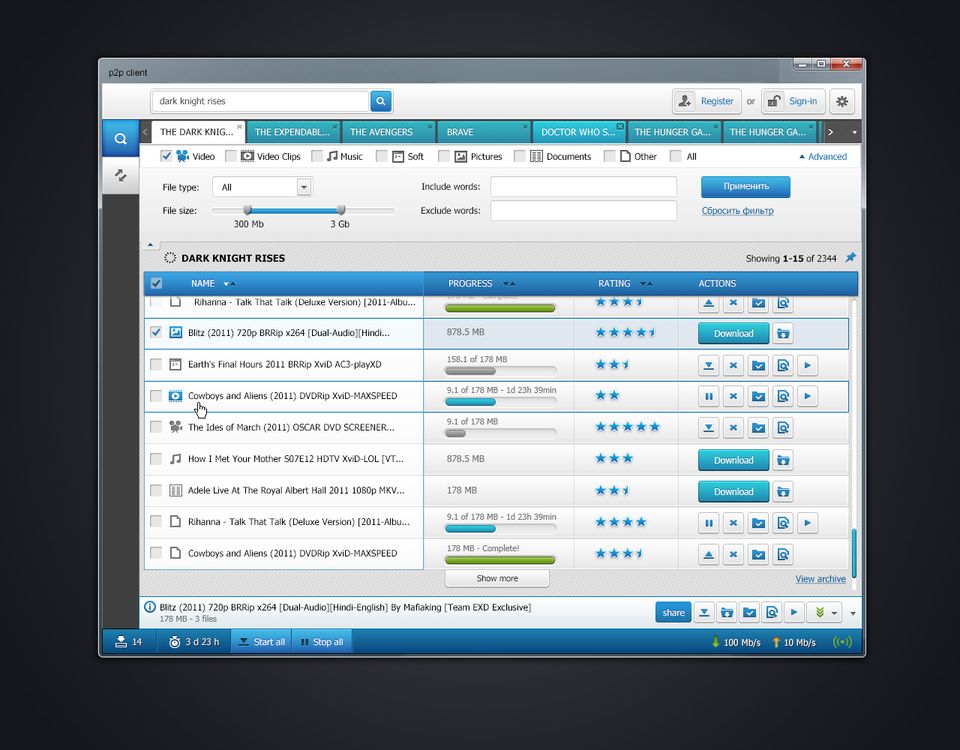The width and height of the screenshot is (960, 750).
Task: Play the Earth's Final Hours file
Action: tap(808, 366)
